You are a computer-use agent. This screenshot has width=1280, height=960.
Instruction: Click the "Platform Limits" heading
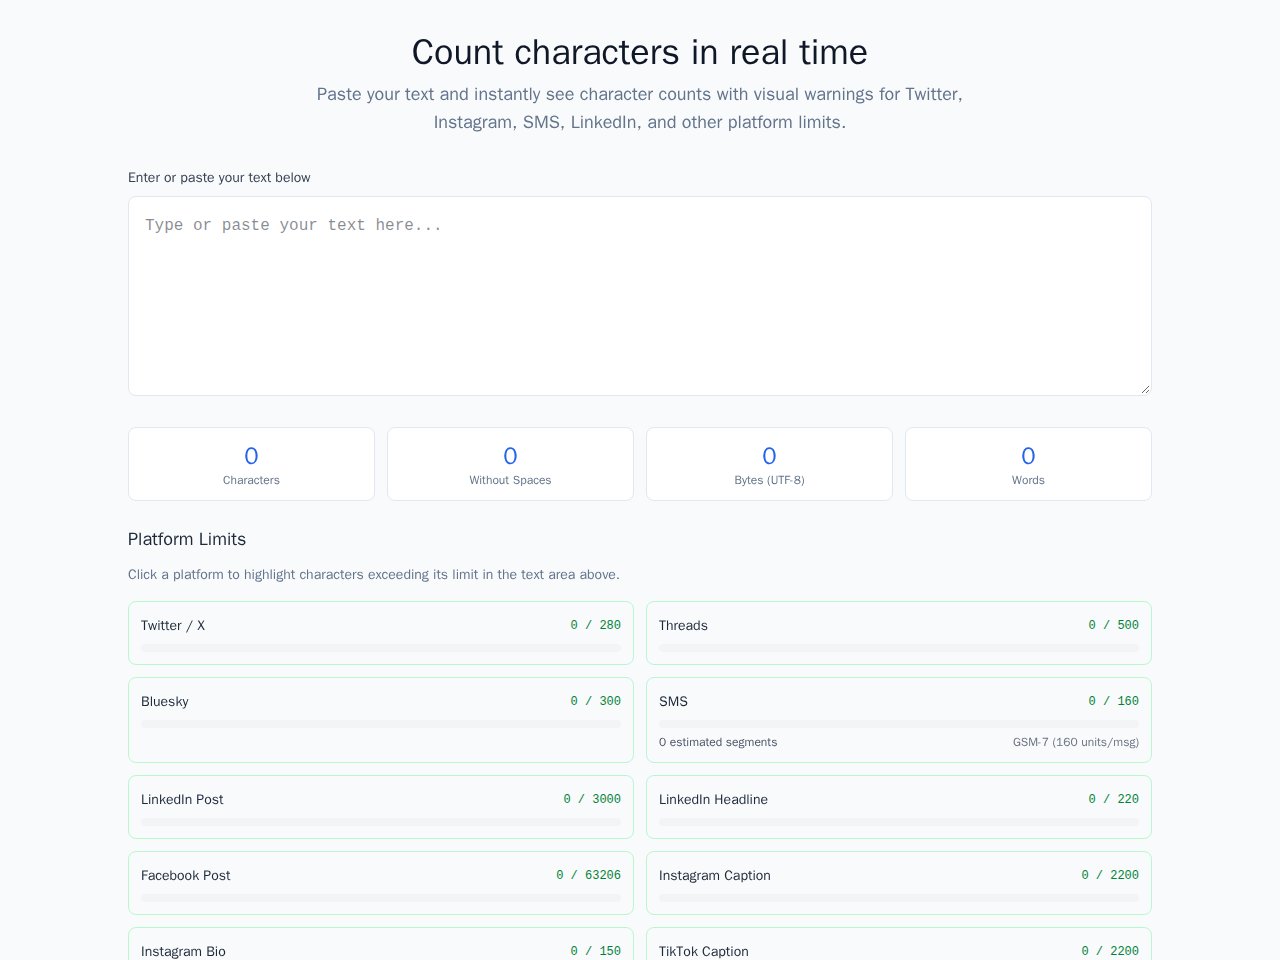pyautogui.click(x=187, y=539)
